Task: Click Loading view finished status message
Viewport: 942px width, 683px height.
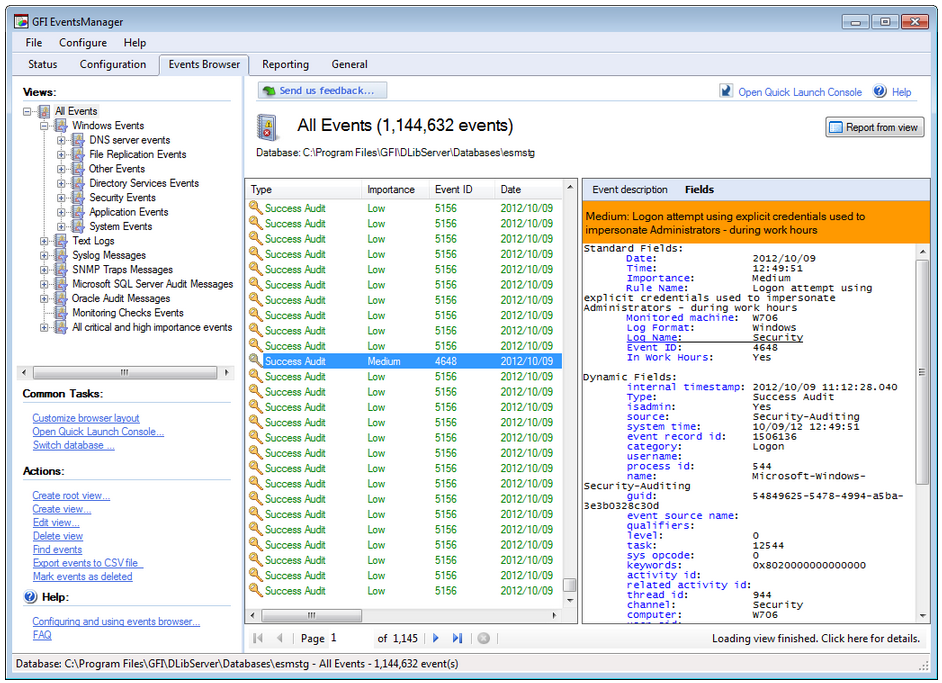Action: point(816,639)
